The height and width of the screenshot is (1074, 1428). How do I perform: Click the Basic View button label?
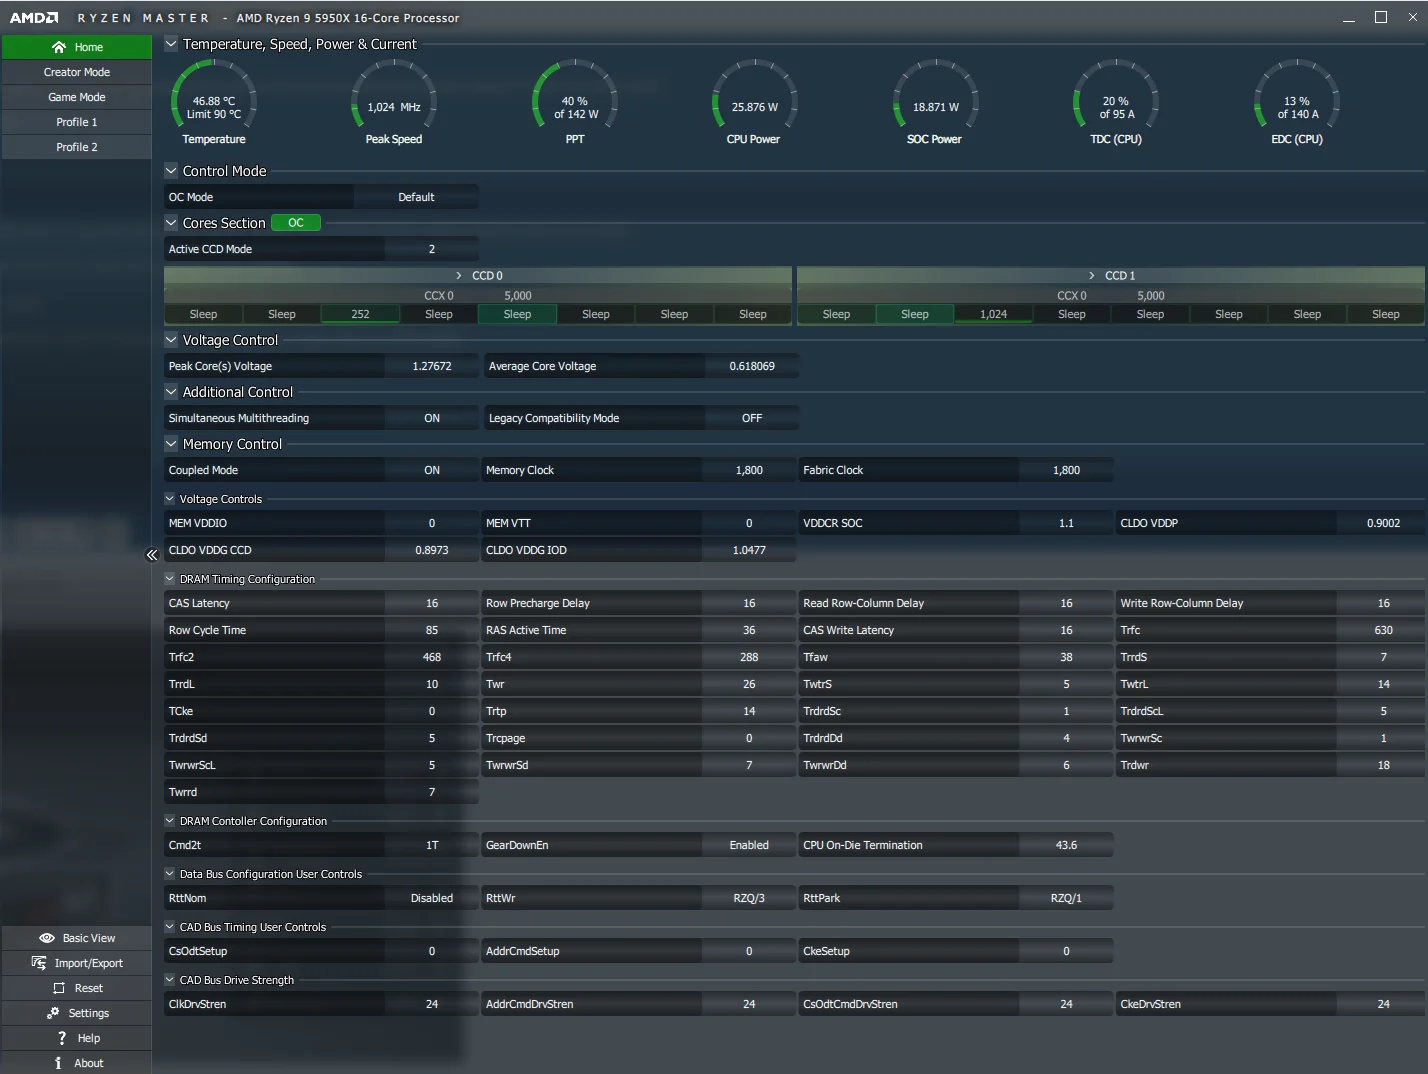click(89, 938)
